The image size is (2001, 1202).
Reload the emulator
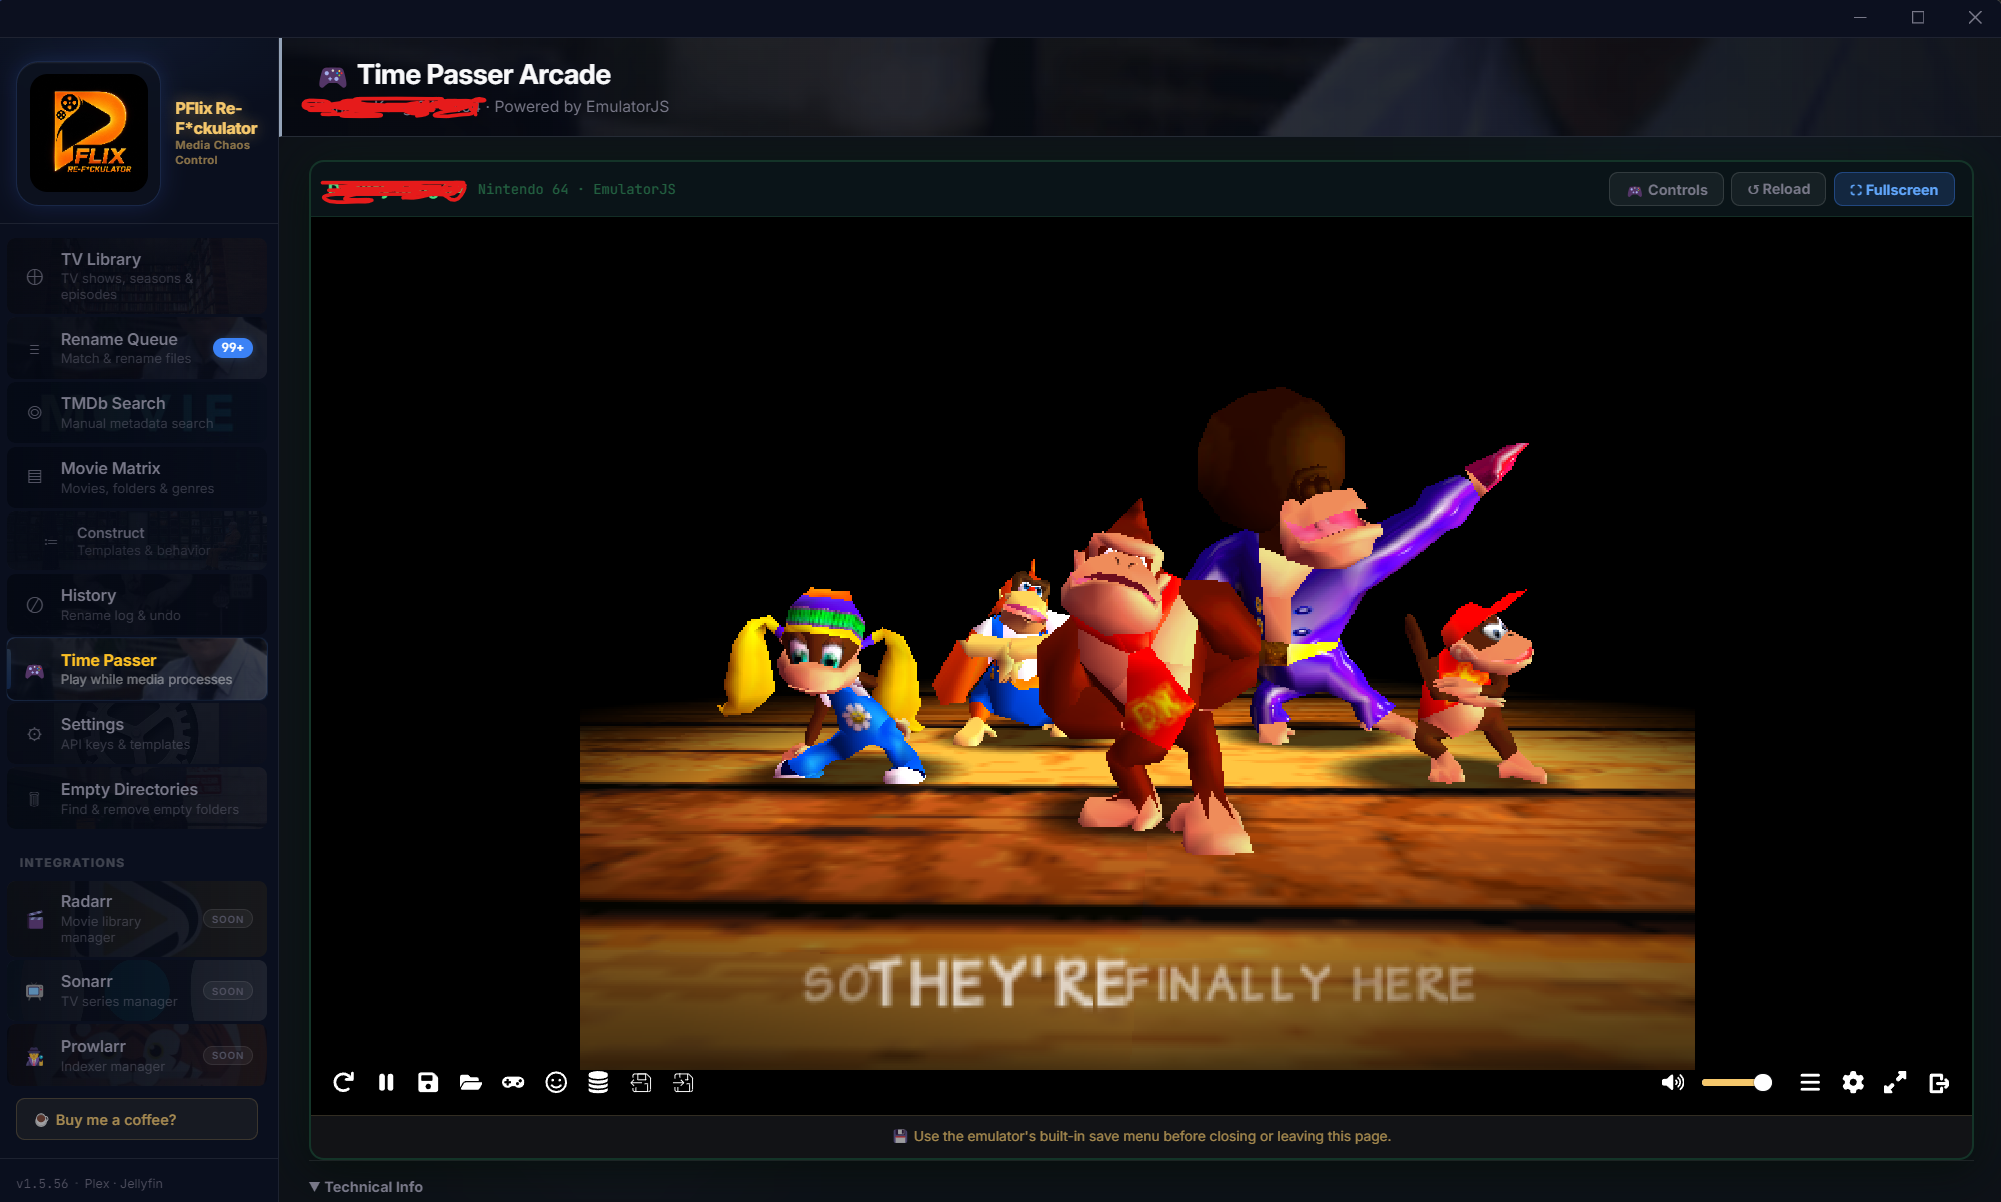coord(1778,189)
